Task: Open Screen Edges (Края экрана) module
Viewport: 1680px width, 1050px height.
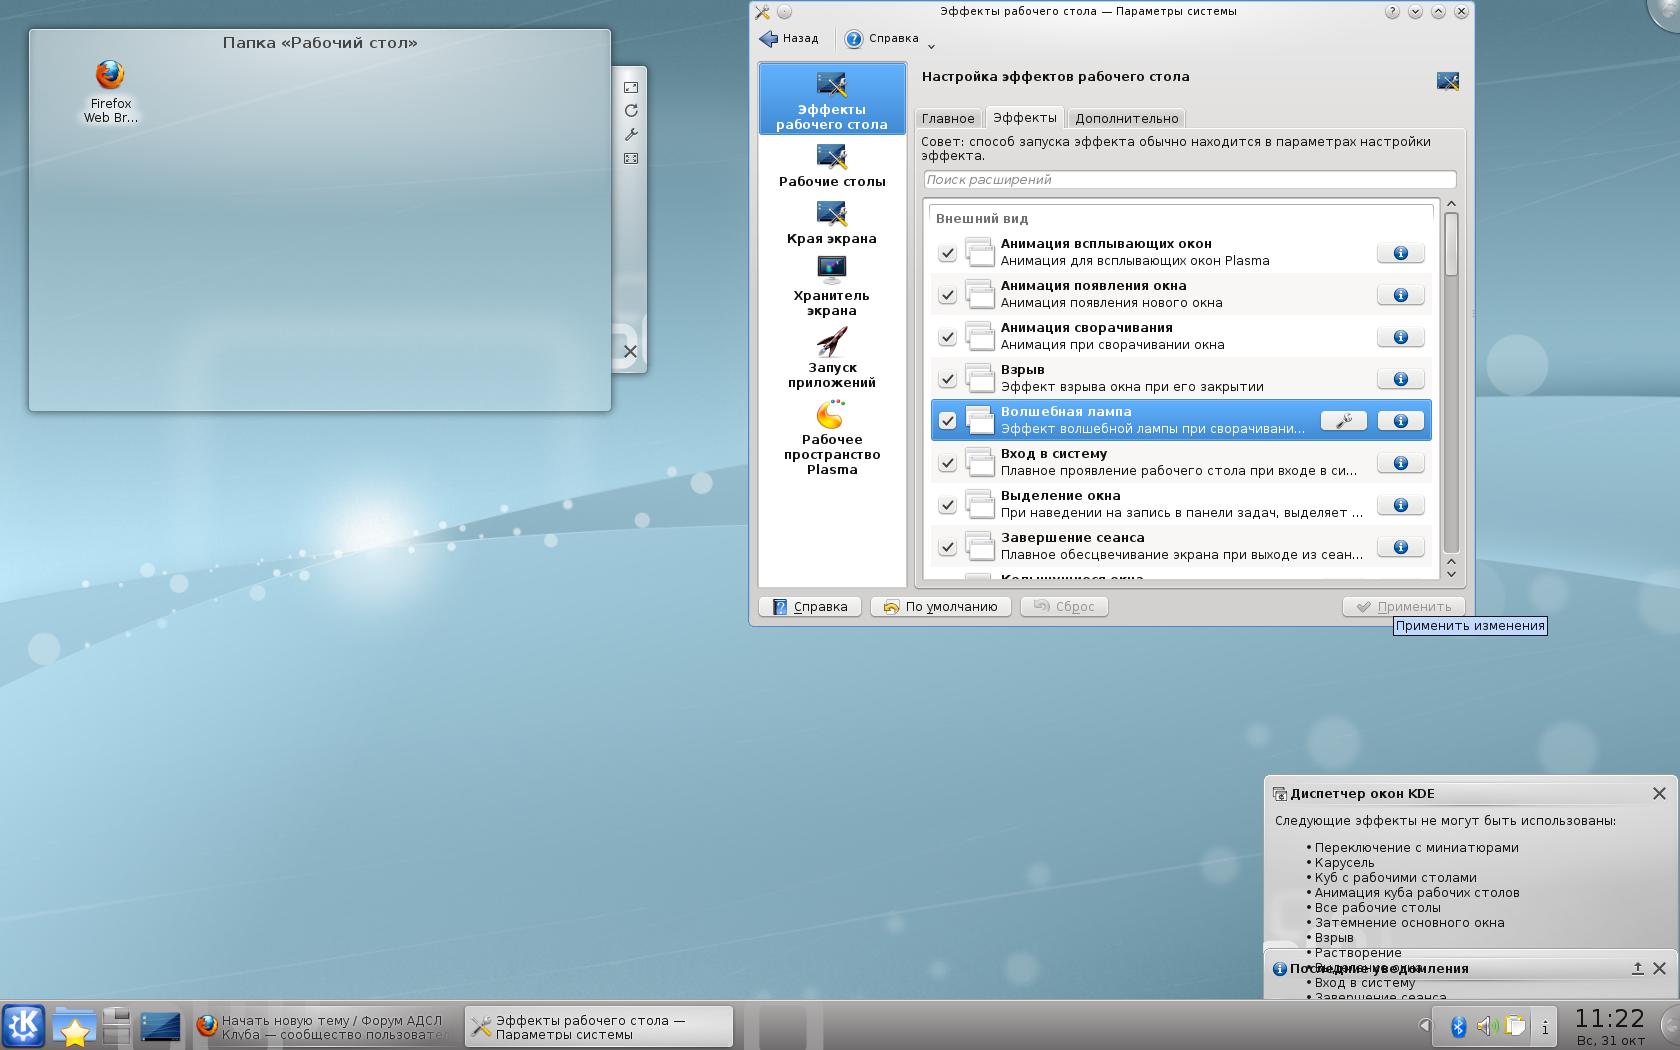Action: pyautogui.click(x=832, y=223)
